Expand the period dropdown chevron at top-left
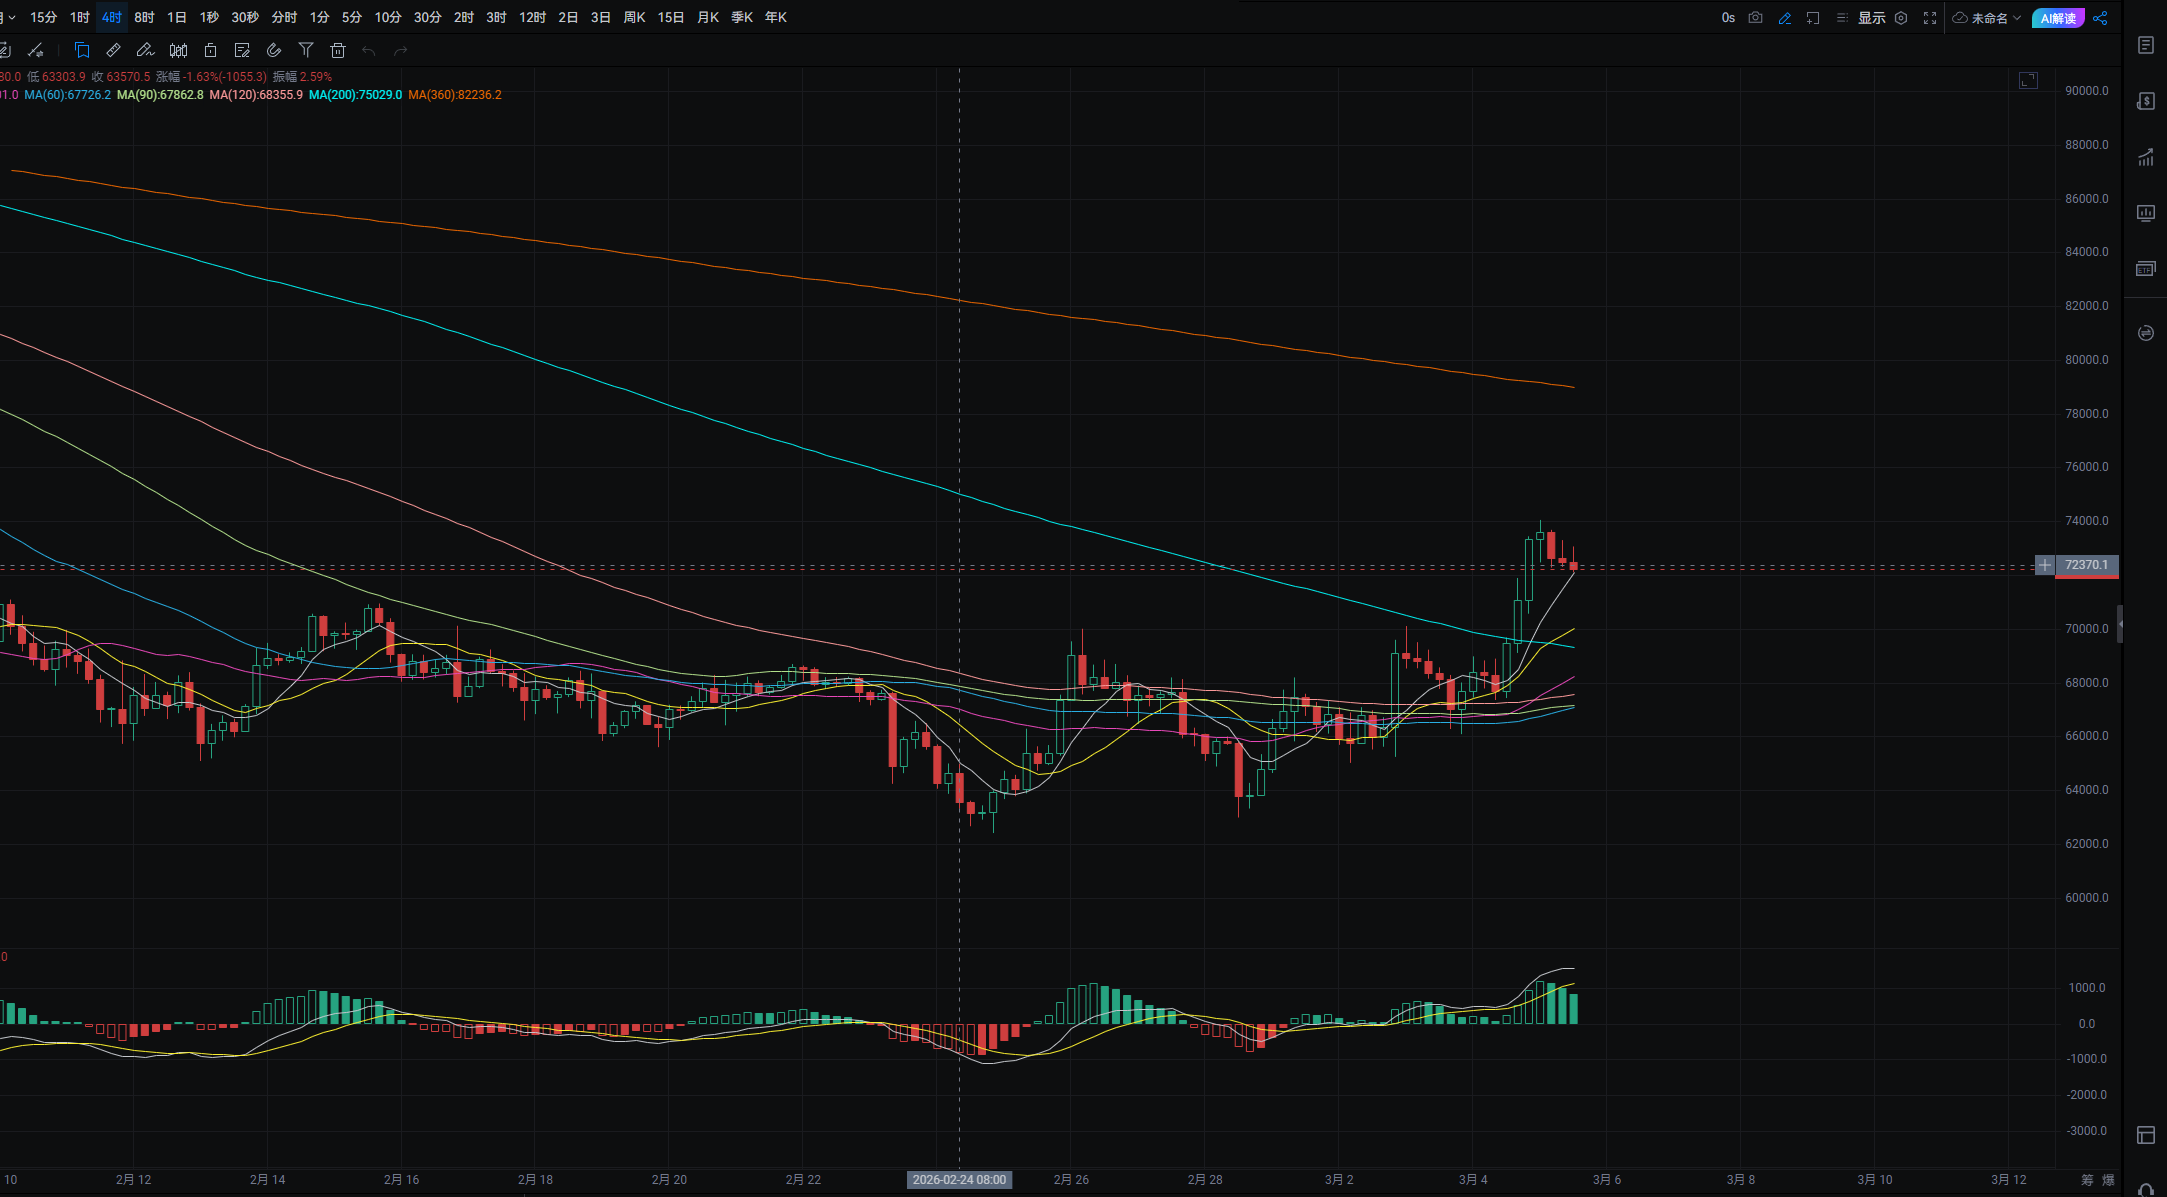Viewport: 2167px width, 1197px height. click(11, 18)
